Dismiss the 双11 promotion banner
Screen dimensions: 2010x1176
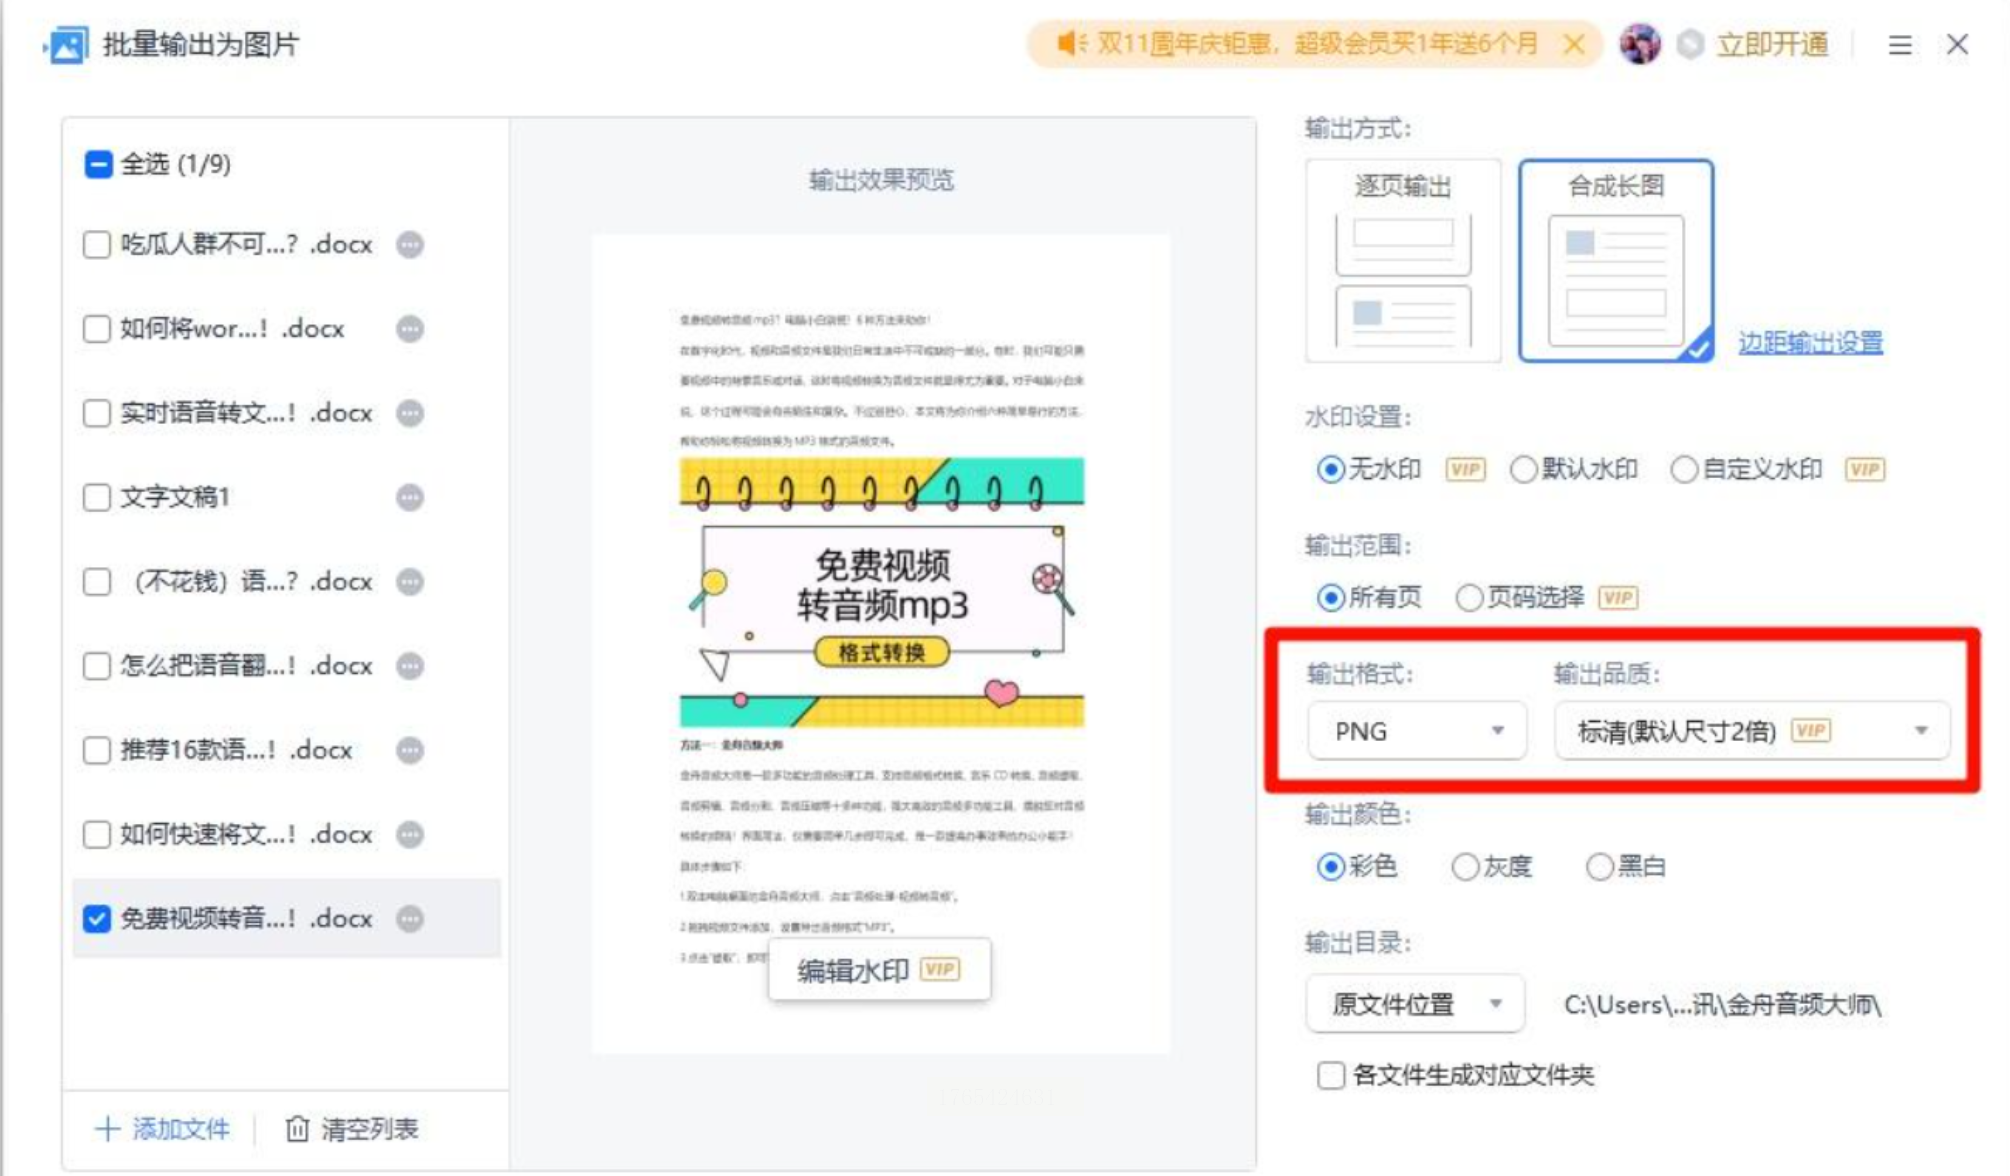[x=1574, y=44]
